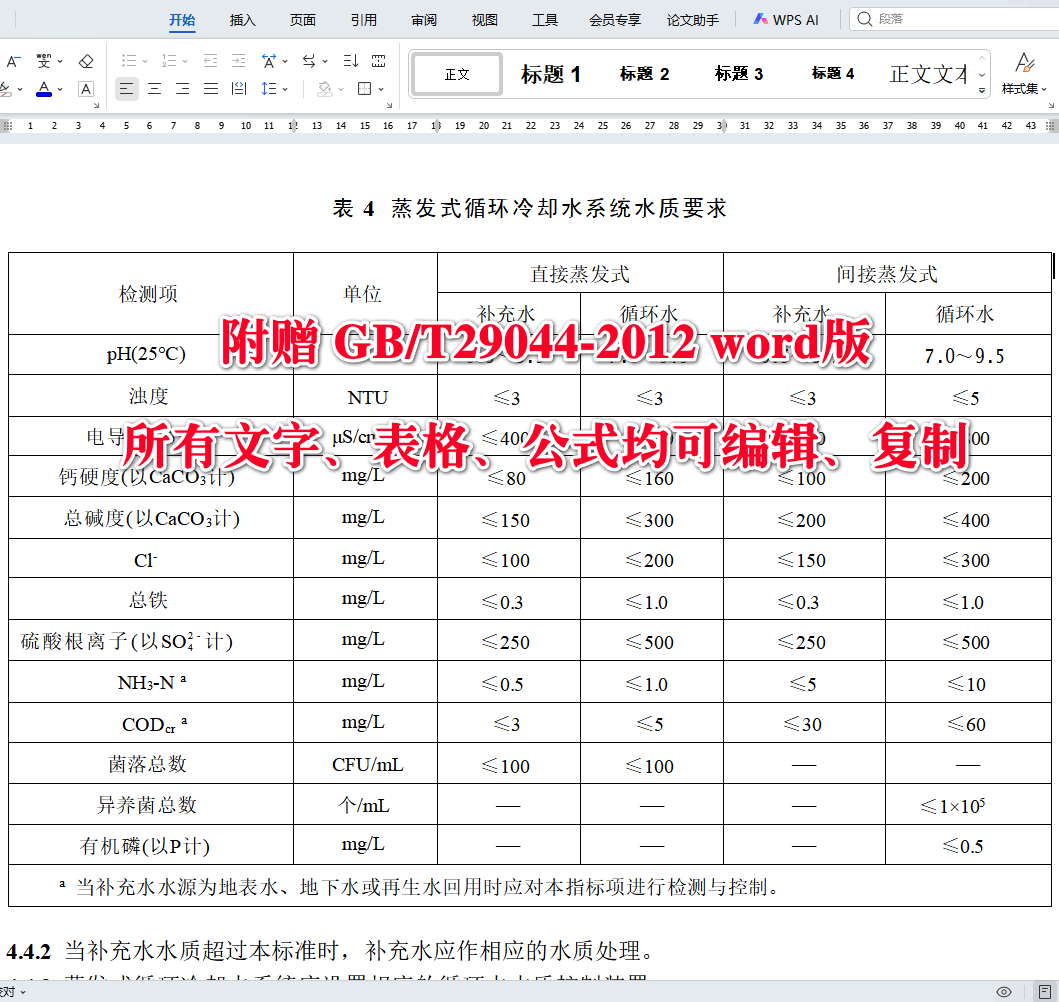This screenshot has width=1059, height=1002.
Task: Open the font dialog launcher arrow
Action: (x=97, y=106)
